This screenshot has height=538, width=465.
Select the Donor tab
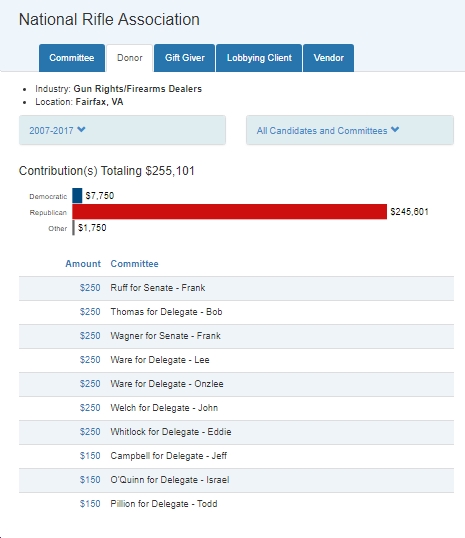click(129, 58)
